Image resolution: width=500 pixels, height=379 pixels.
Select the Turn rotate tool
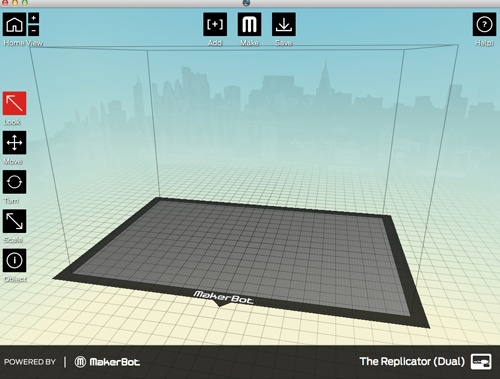click(14, 182)
